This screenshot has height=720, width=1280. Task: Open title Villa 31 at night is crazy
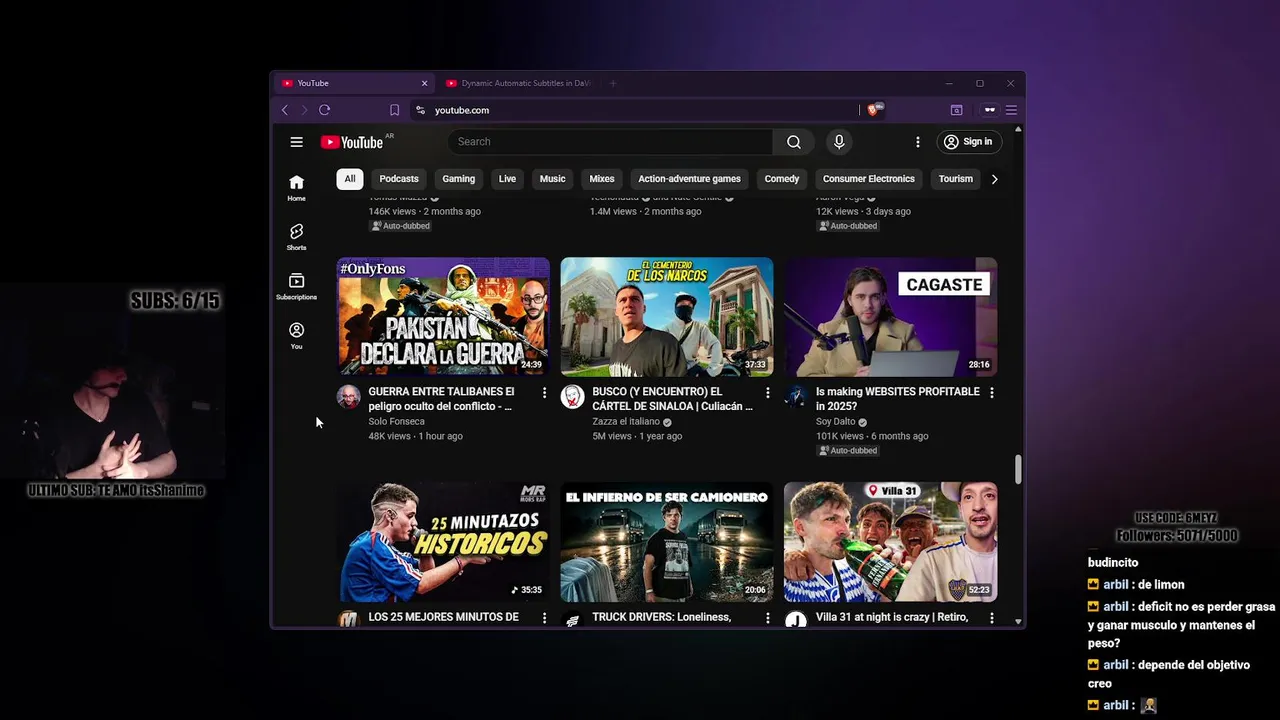coord(892,618)
